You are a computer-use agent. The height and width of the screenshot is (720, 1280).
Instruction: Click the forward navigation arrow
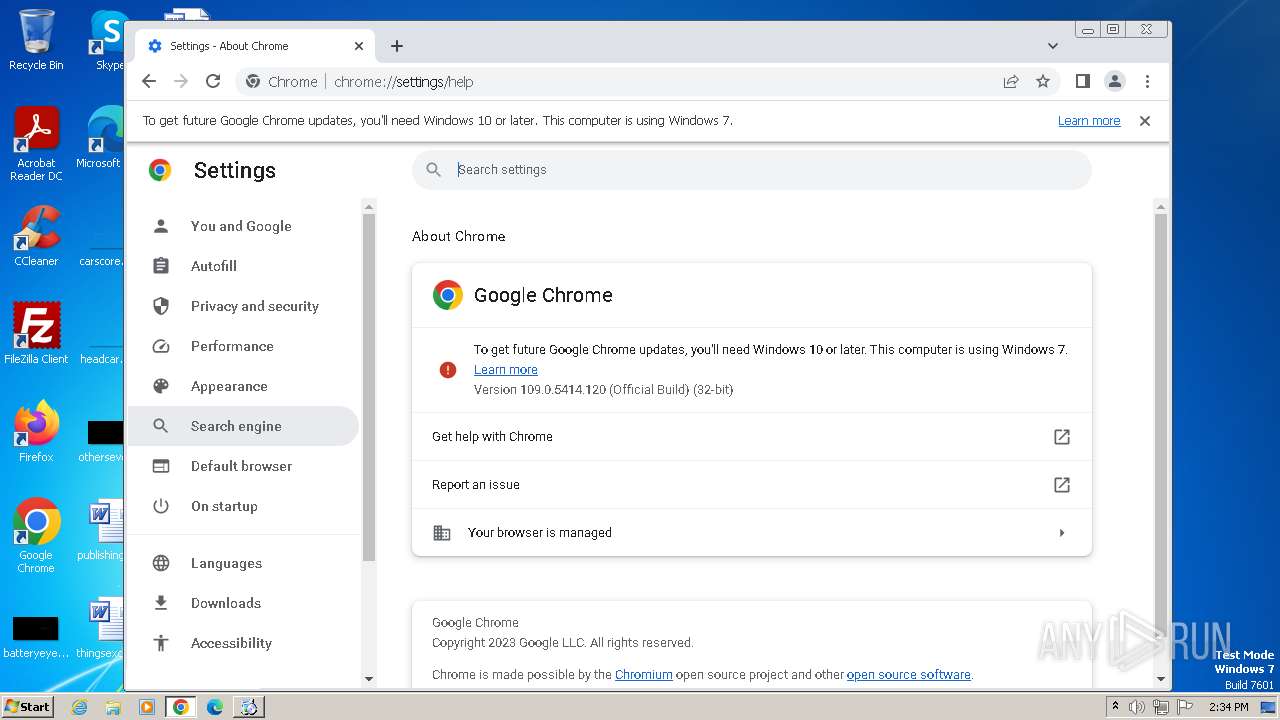click(181, 82)
